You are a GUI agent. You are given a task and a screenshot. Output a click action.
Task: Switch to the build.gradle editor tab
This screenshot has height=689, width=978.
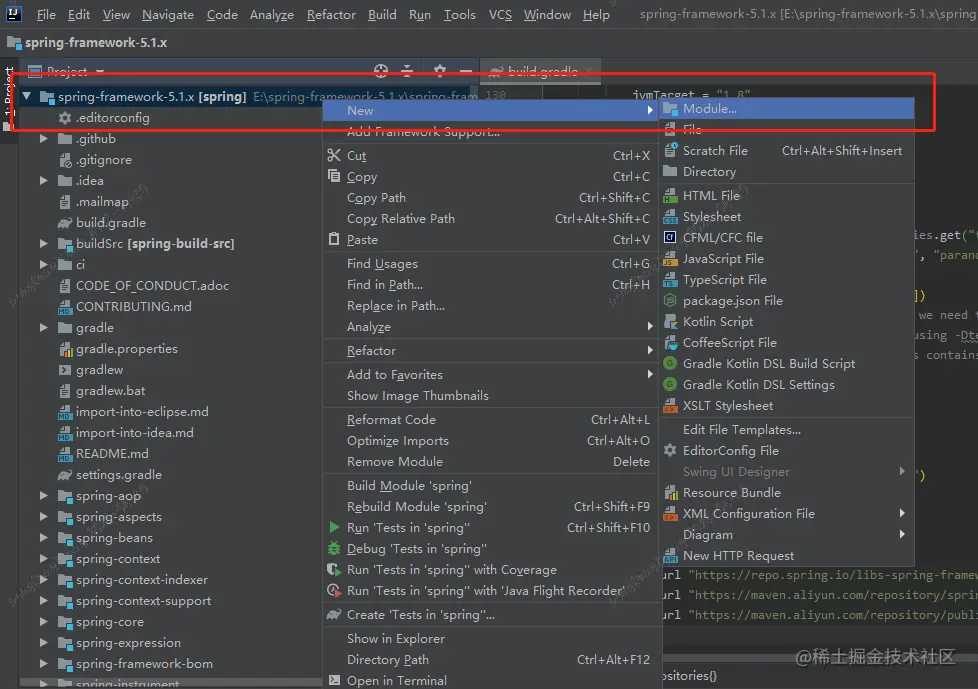(x=540, y=71)
